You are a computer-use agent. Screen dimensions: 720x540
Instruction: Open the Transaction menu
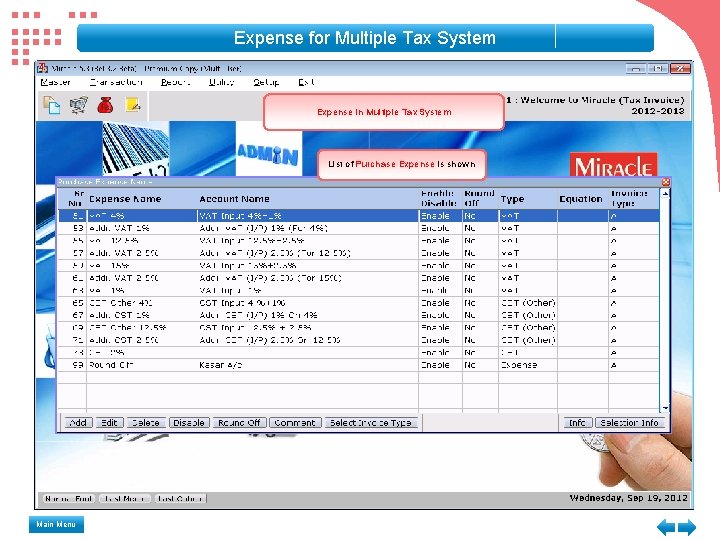116,82
